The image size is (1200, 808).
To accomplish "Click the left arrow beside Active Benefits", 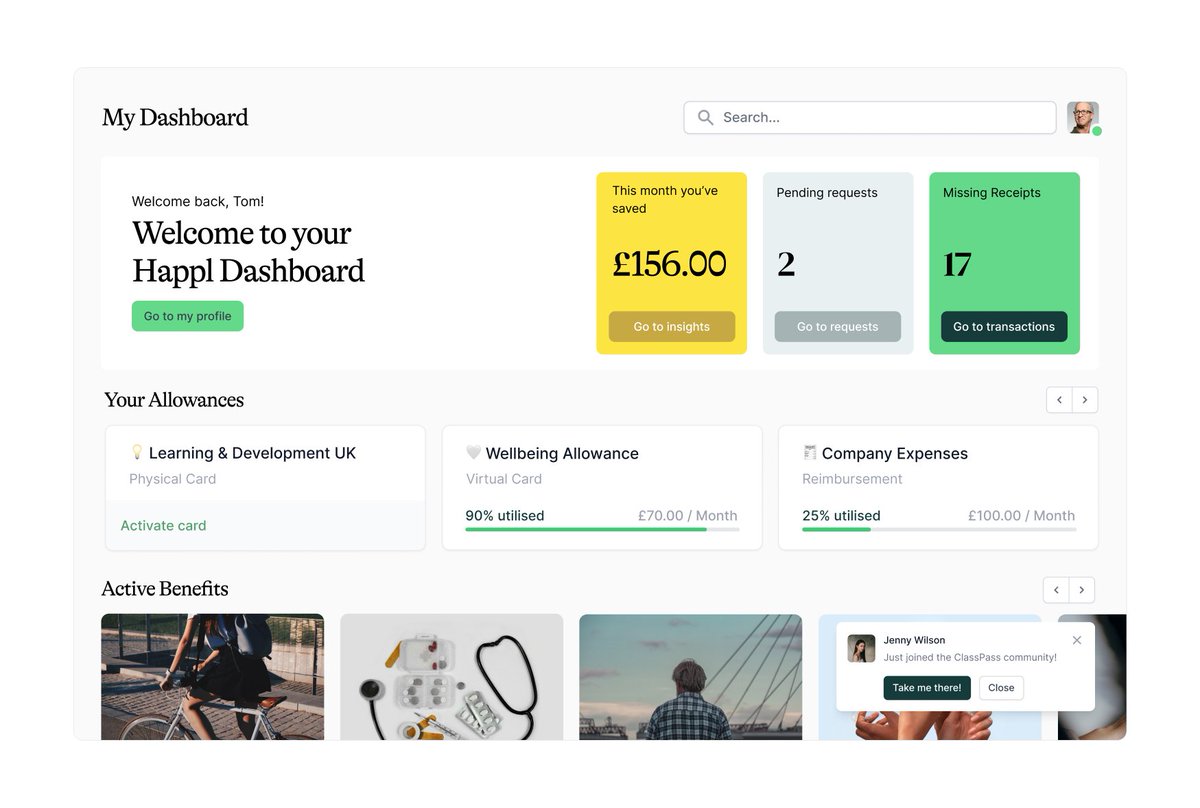I will coord(1056,589).
